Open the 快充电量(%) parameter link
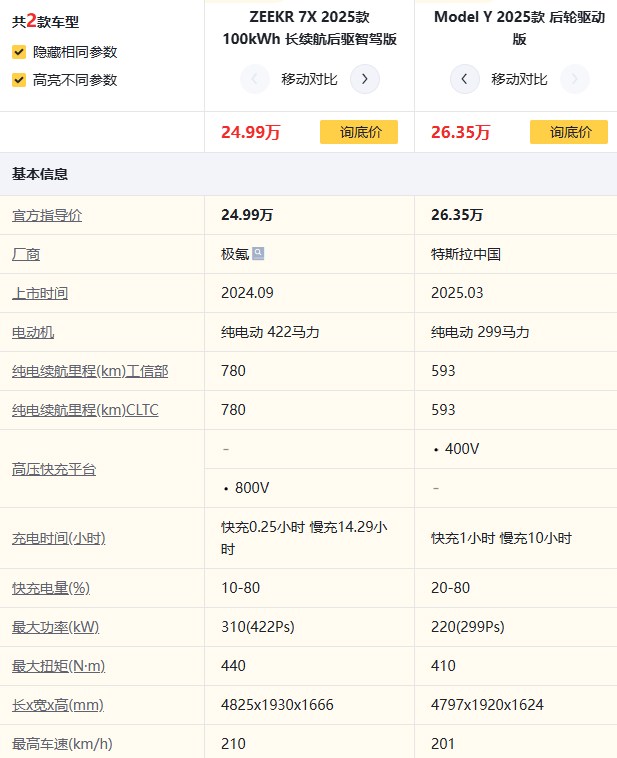Screen dimensions: 617x758 point(51,588)
